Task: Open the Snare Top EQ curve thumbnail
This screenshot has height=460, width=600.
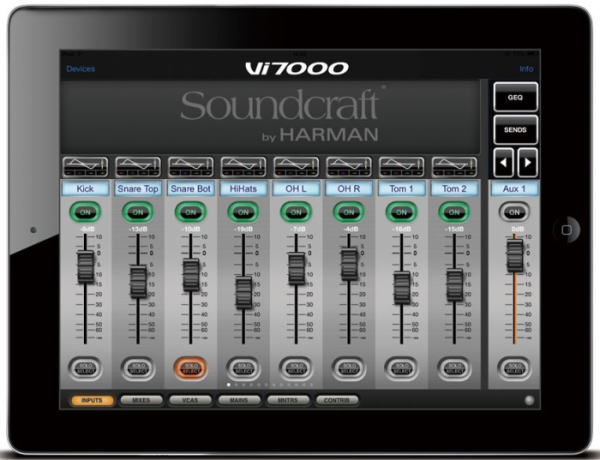Action: pos(138,166)
